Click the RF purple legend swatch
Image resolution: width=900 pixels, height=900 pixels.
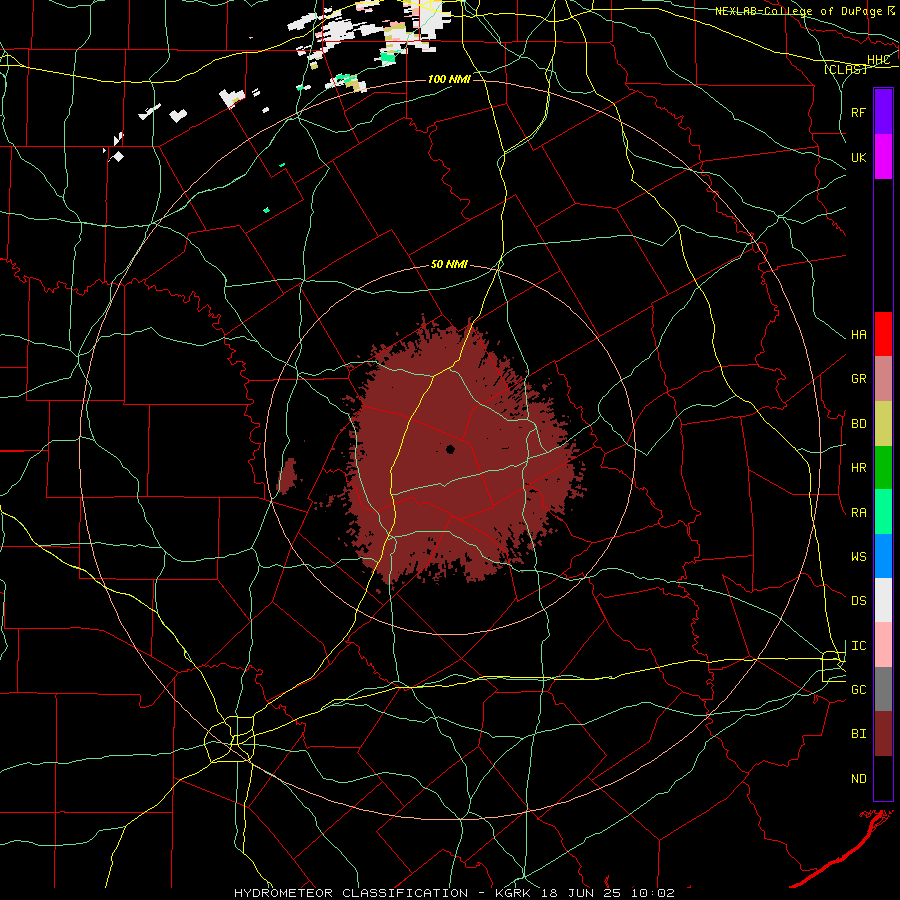click(x=883, y=112)
